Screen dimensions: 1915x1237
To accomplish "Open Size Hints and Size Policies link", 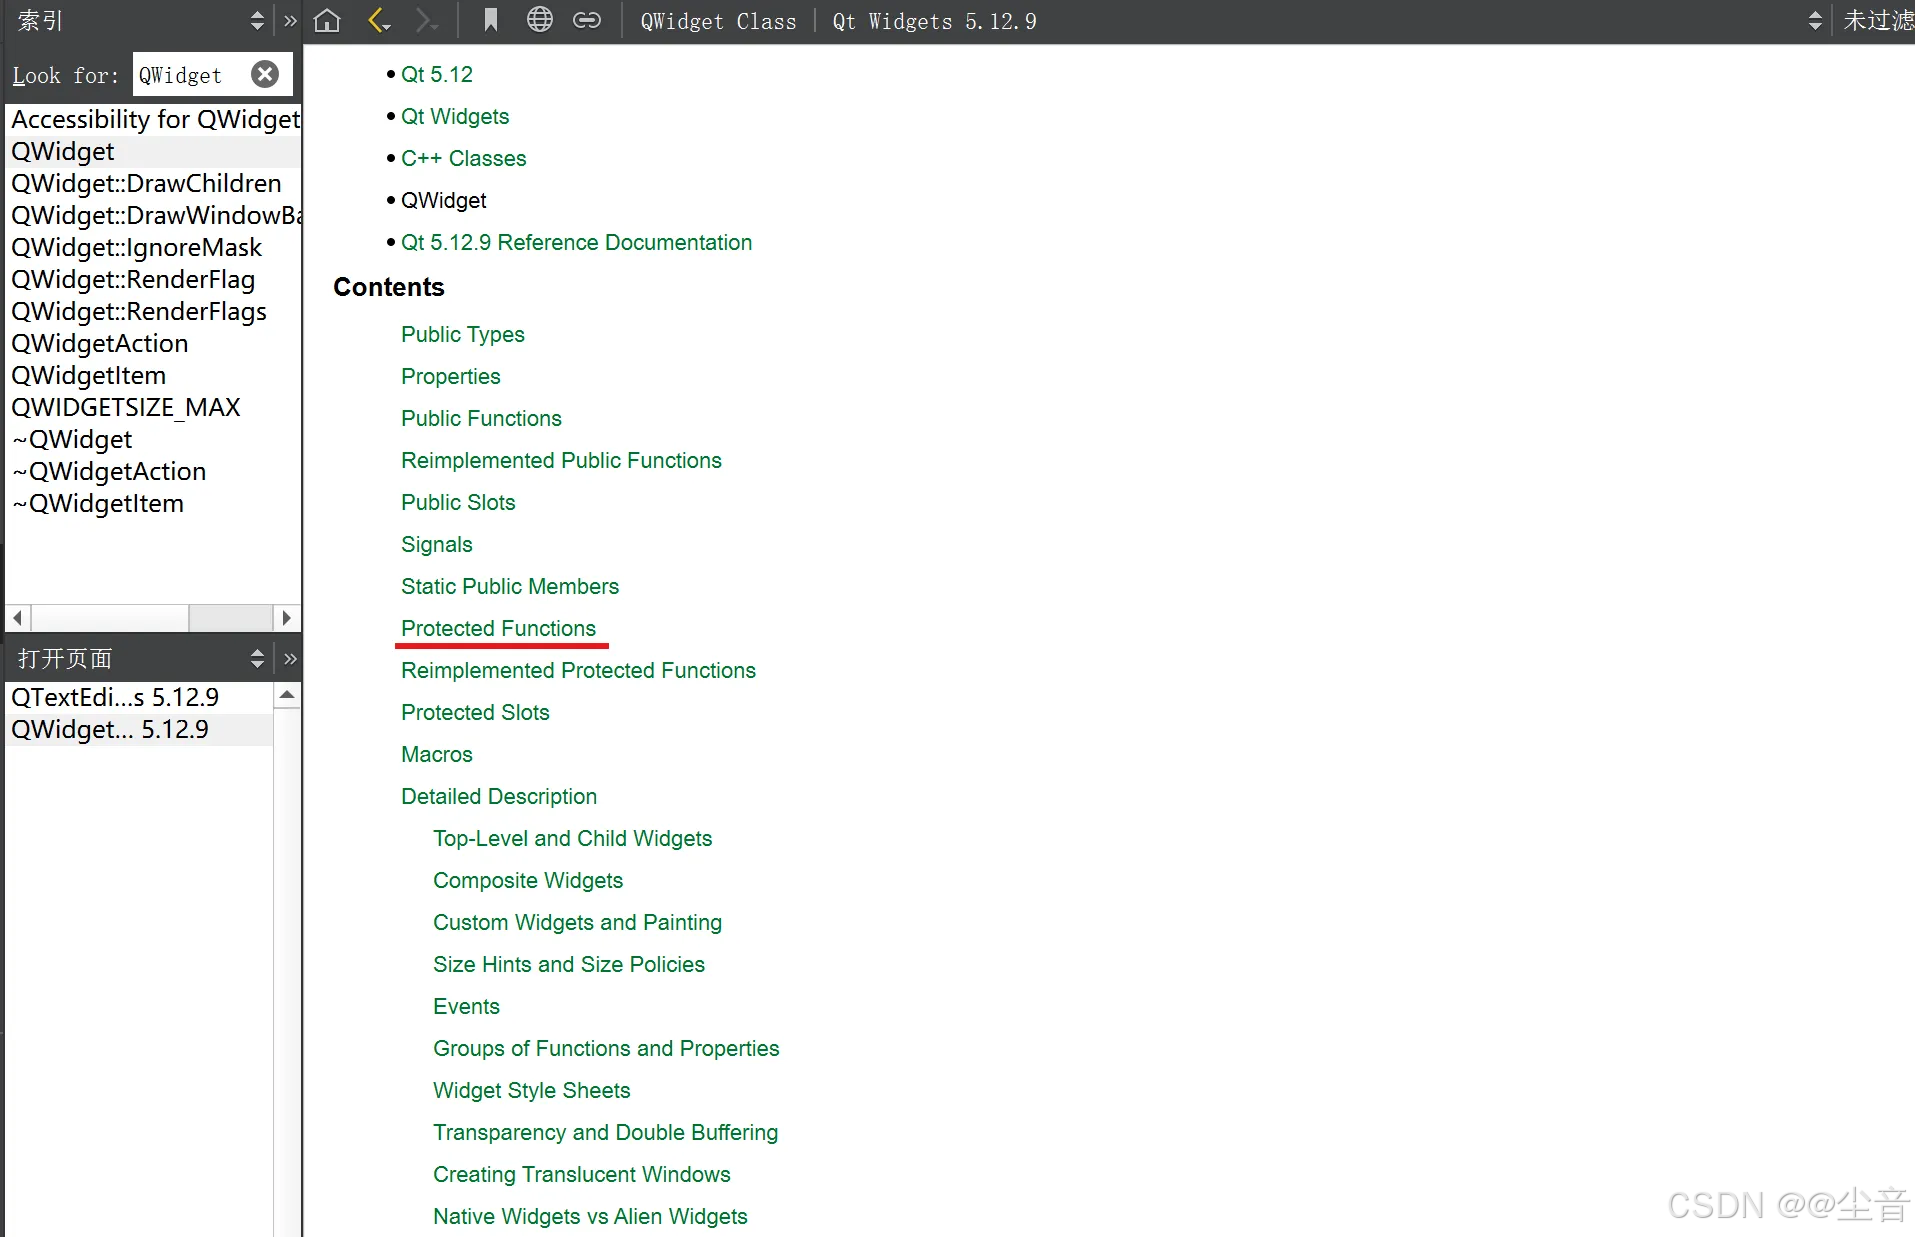I will pyautogui.click(x=569, y=964).
